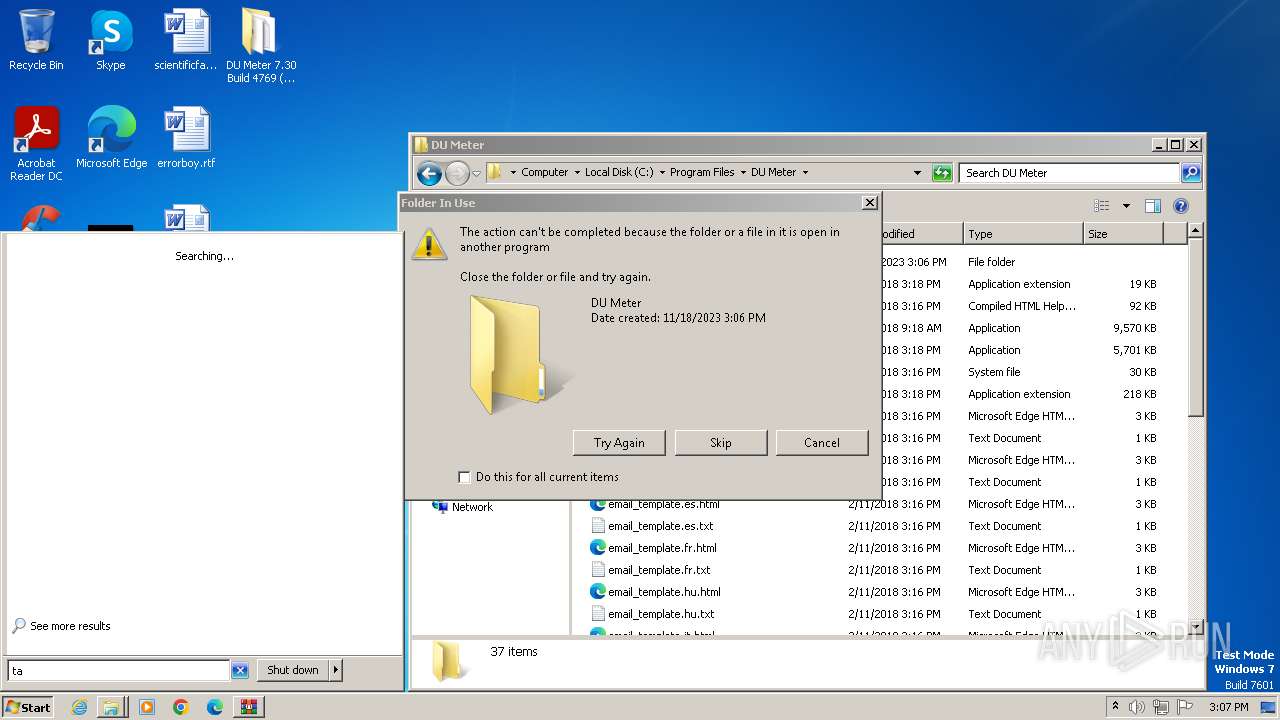
Task: Open Microsoft Edge taskbar icon
Action: click(x=214, y=707)
